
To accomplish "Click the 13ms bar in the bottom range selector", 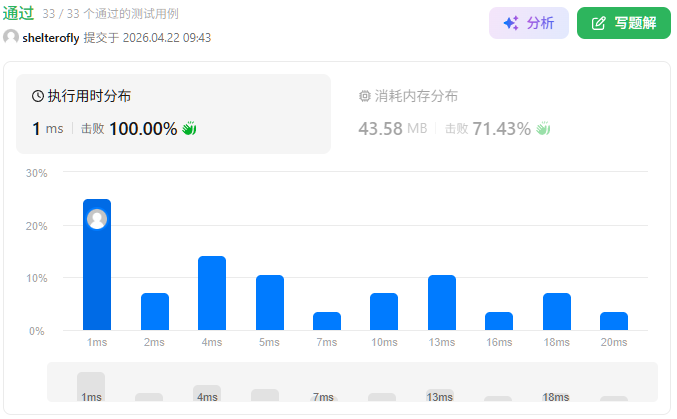I will point(439,394).
